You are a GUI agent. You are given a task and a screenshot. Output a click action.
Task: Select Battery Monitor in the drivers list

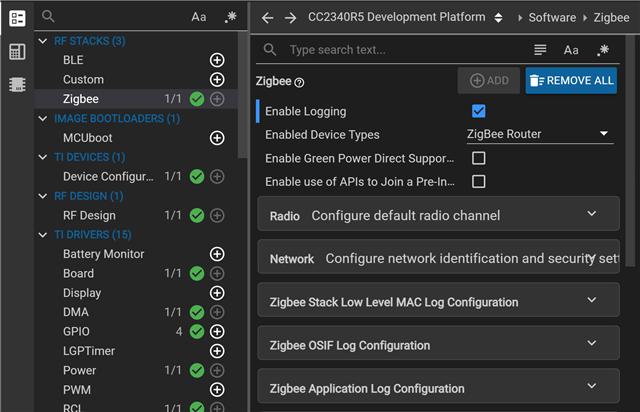103,254
